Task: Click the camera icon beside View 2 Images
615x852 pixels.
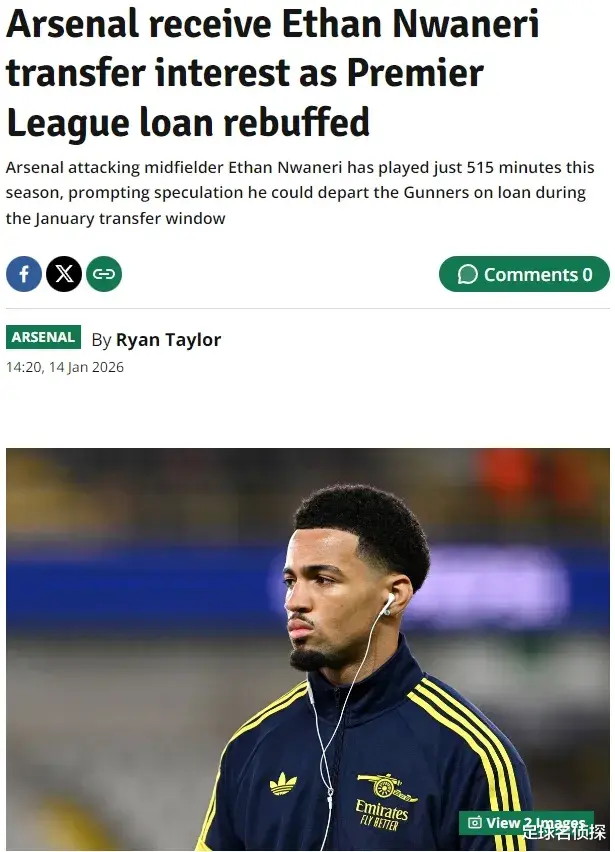Action: point(474,823)
